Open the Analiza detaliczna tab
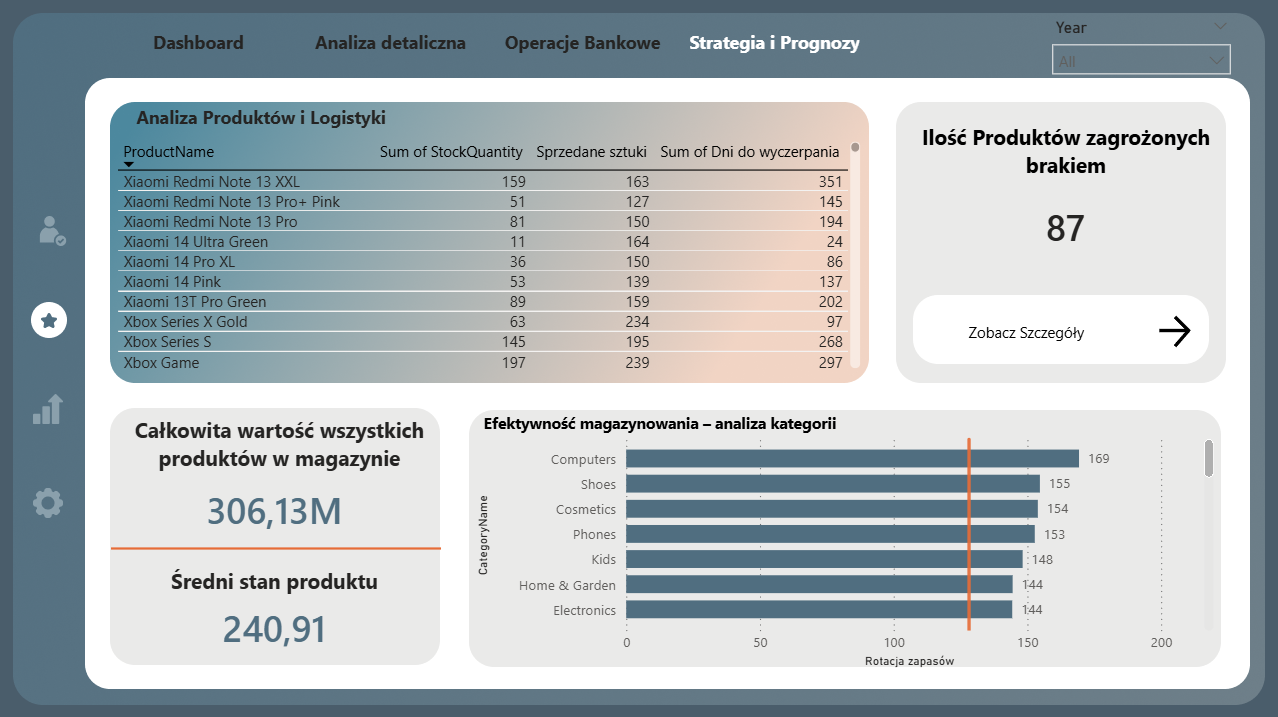Image resolution: width=1278 pixels, height=717 pixels. coord(390,43)
